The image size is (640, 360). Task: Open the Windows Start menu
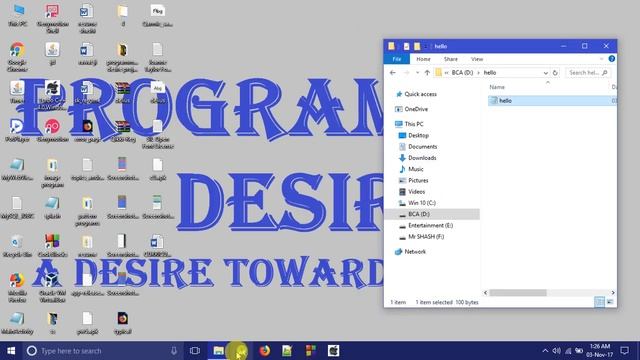(x=11, y=351)
